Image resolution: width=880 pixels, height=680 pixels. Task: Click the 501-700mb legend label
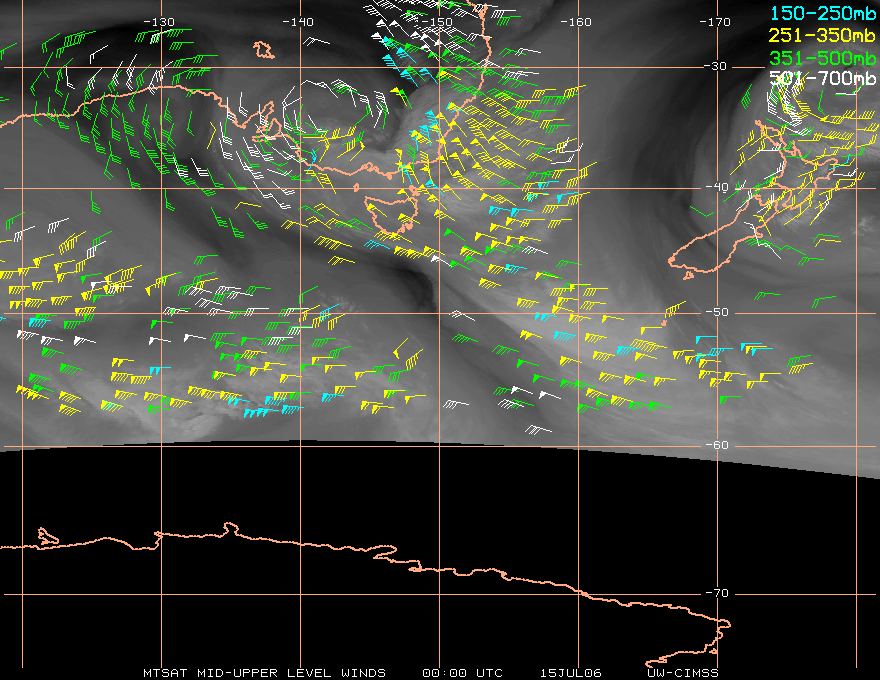pyautogui.click(x=822, y=78)
